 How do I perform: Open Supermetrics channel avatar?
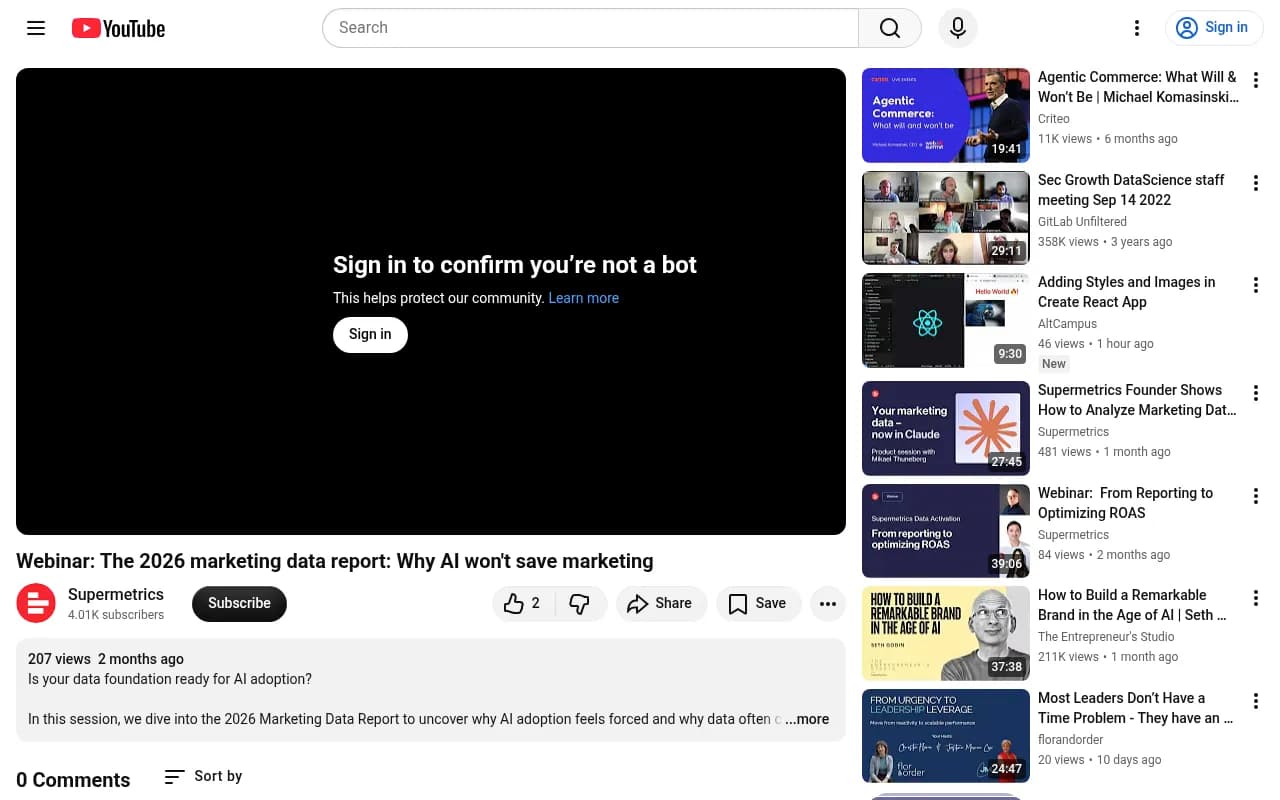36,603
